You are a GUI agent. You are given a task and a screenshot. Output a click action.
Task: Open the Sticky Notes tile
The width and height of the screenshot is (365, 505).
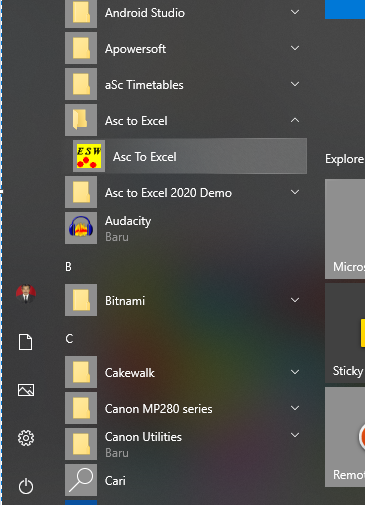[345, 333]
